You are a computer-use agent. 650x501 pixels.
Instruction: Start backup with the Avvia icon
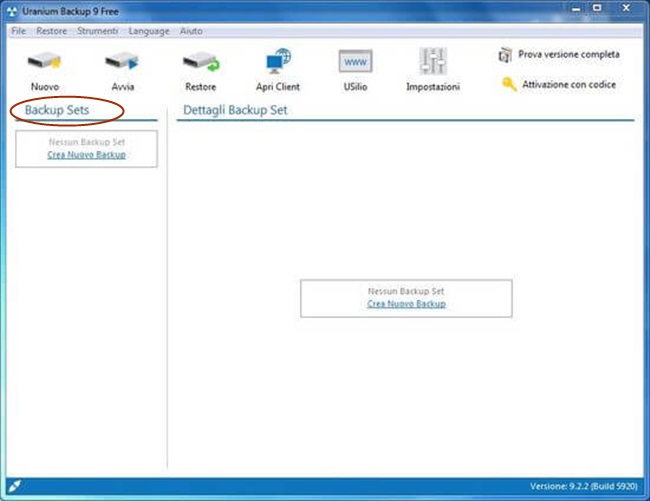[122, 62]
